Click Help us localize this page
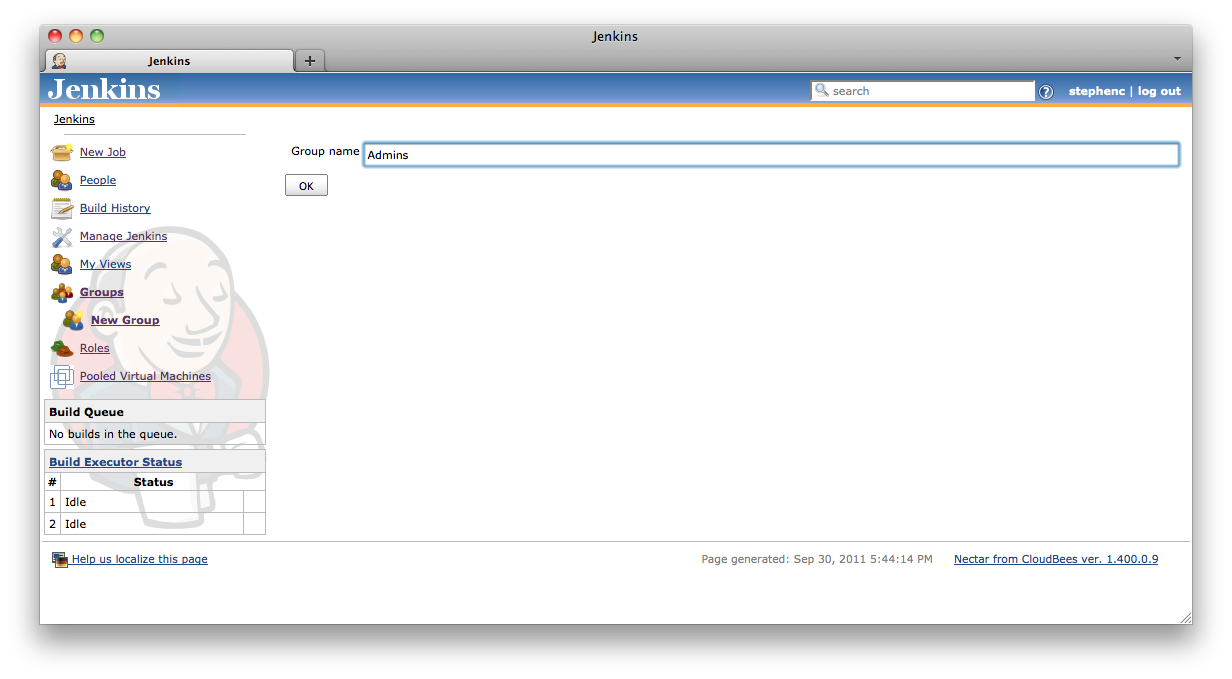Screen dimensions: 1232x679 click(x=140, y=559)
